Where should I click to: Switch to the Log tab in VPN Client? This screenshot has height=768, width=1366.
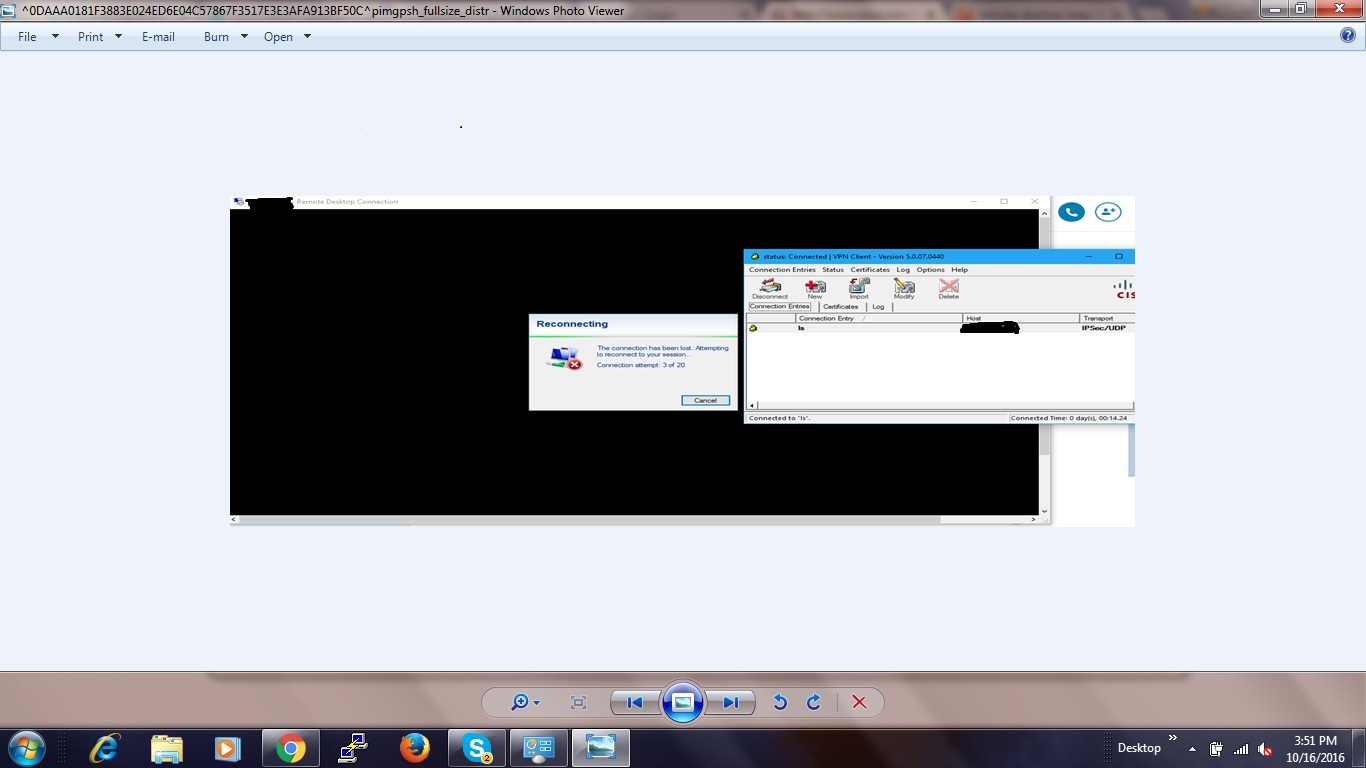pyautogui.click(x=878, y=307)
